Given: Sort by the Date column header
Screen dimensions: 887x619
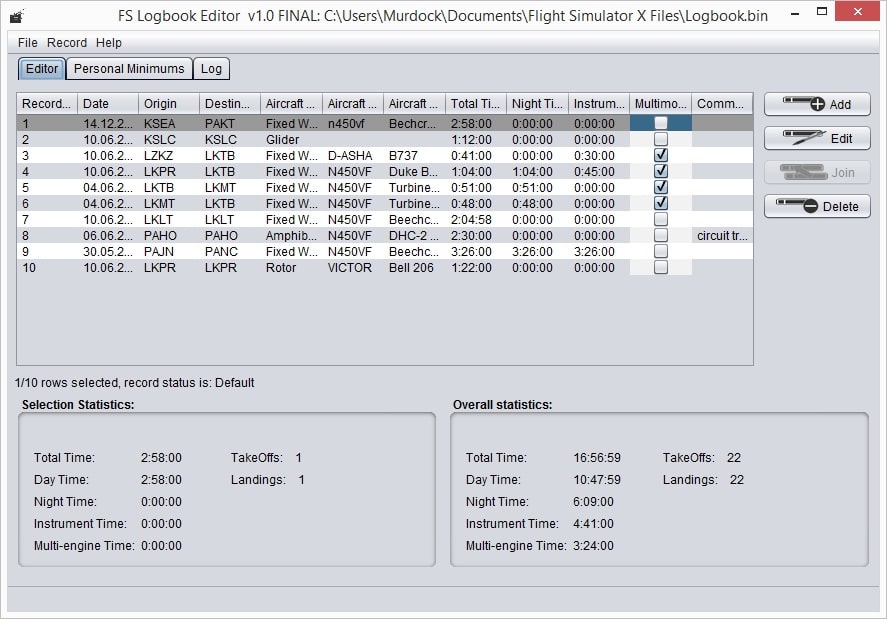Looking at the screenshot, I should 107,104.
